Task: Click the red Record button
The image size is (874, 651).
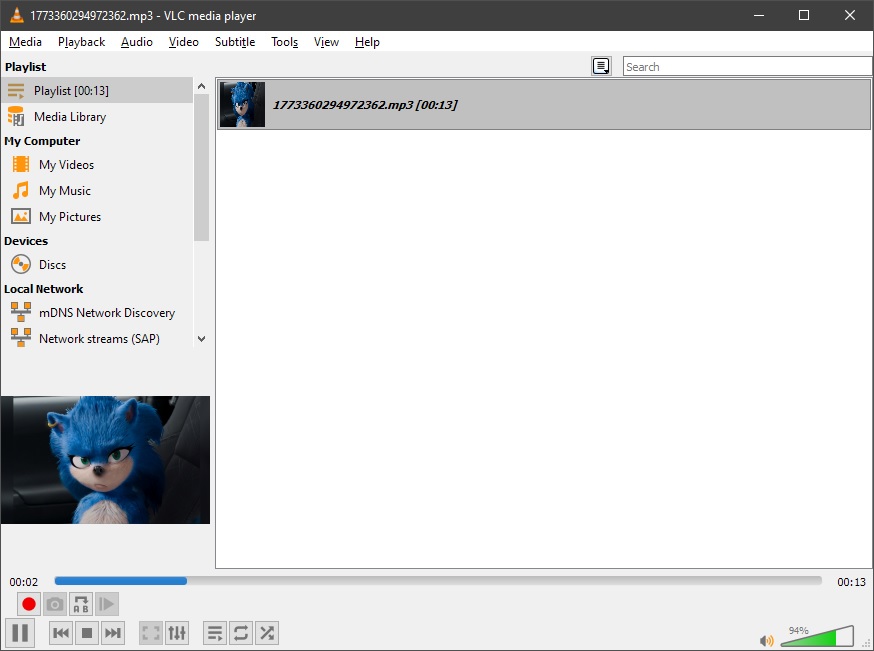Action: tap(28, 604)
